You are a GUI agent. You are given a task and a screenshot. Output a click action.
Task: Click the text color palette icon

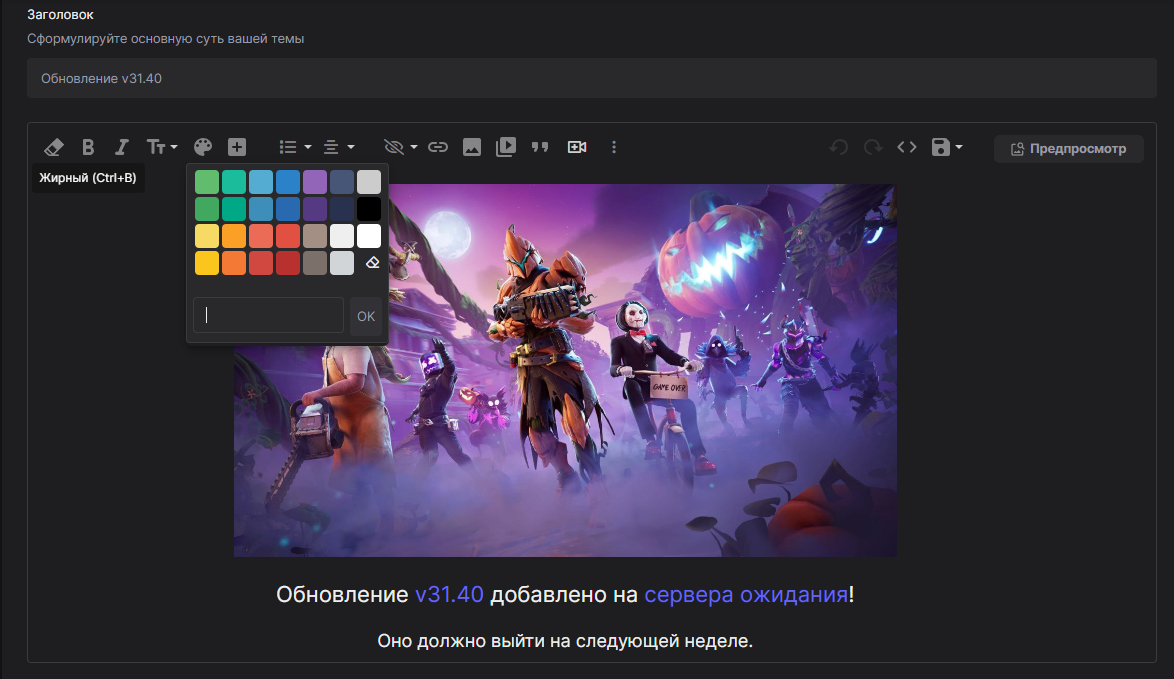(x=203, y=147)
